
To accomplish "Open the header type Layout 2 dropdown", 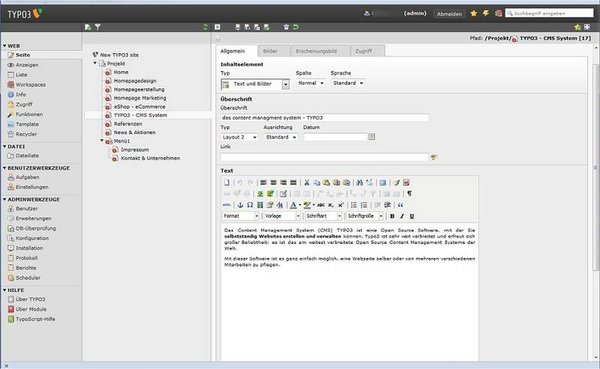I will point(239,137).
